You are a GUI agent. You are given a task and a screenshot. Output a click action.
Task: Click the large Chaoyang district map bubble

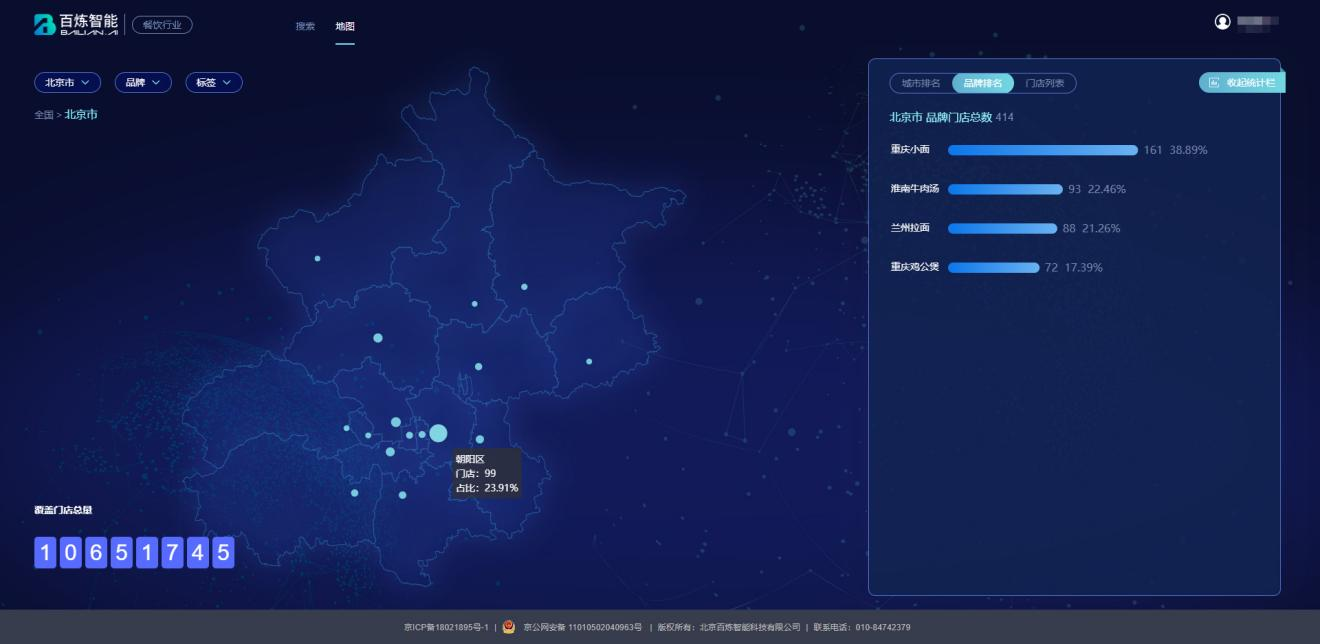pyautogui.click(x=438, y=433)
